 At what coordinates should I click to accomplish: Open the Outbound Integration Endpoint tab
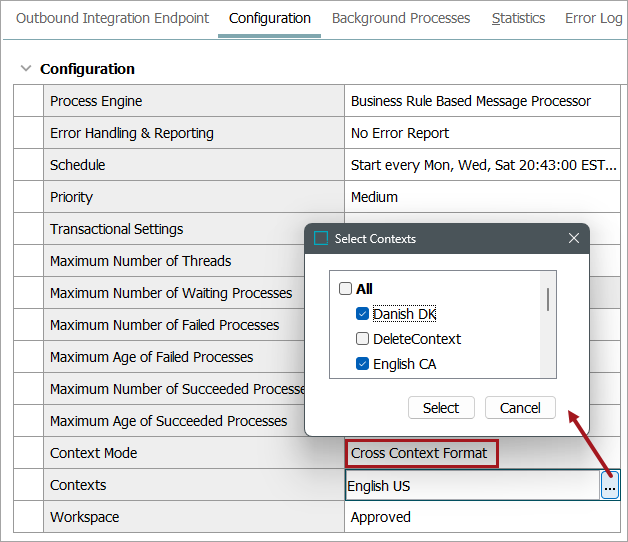[x=113, y=18]
